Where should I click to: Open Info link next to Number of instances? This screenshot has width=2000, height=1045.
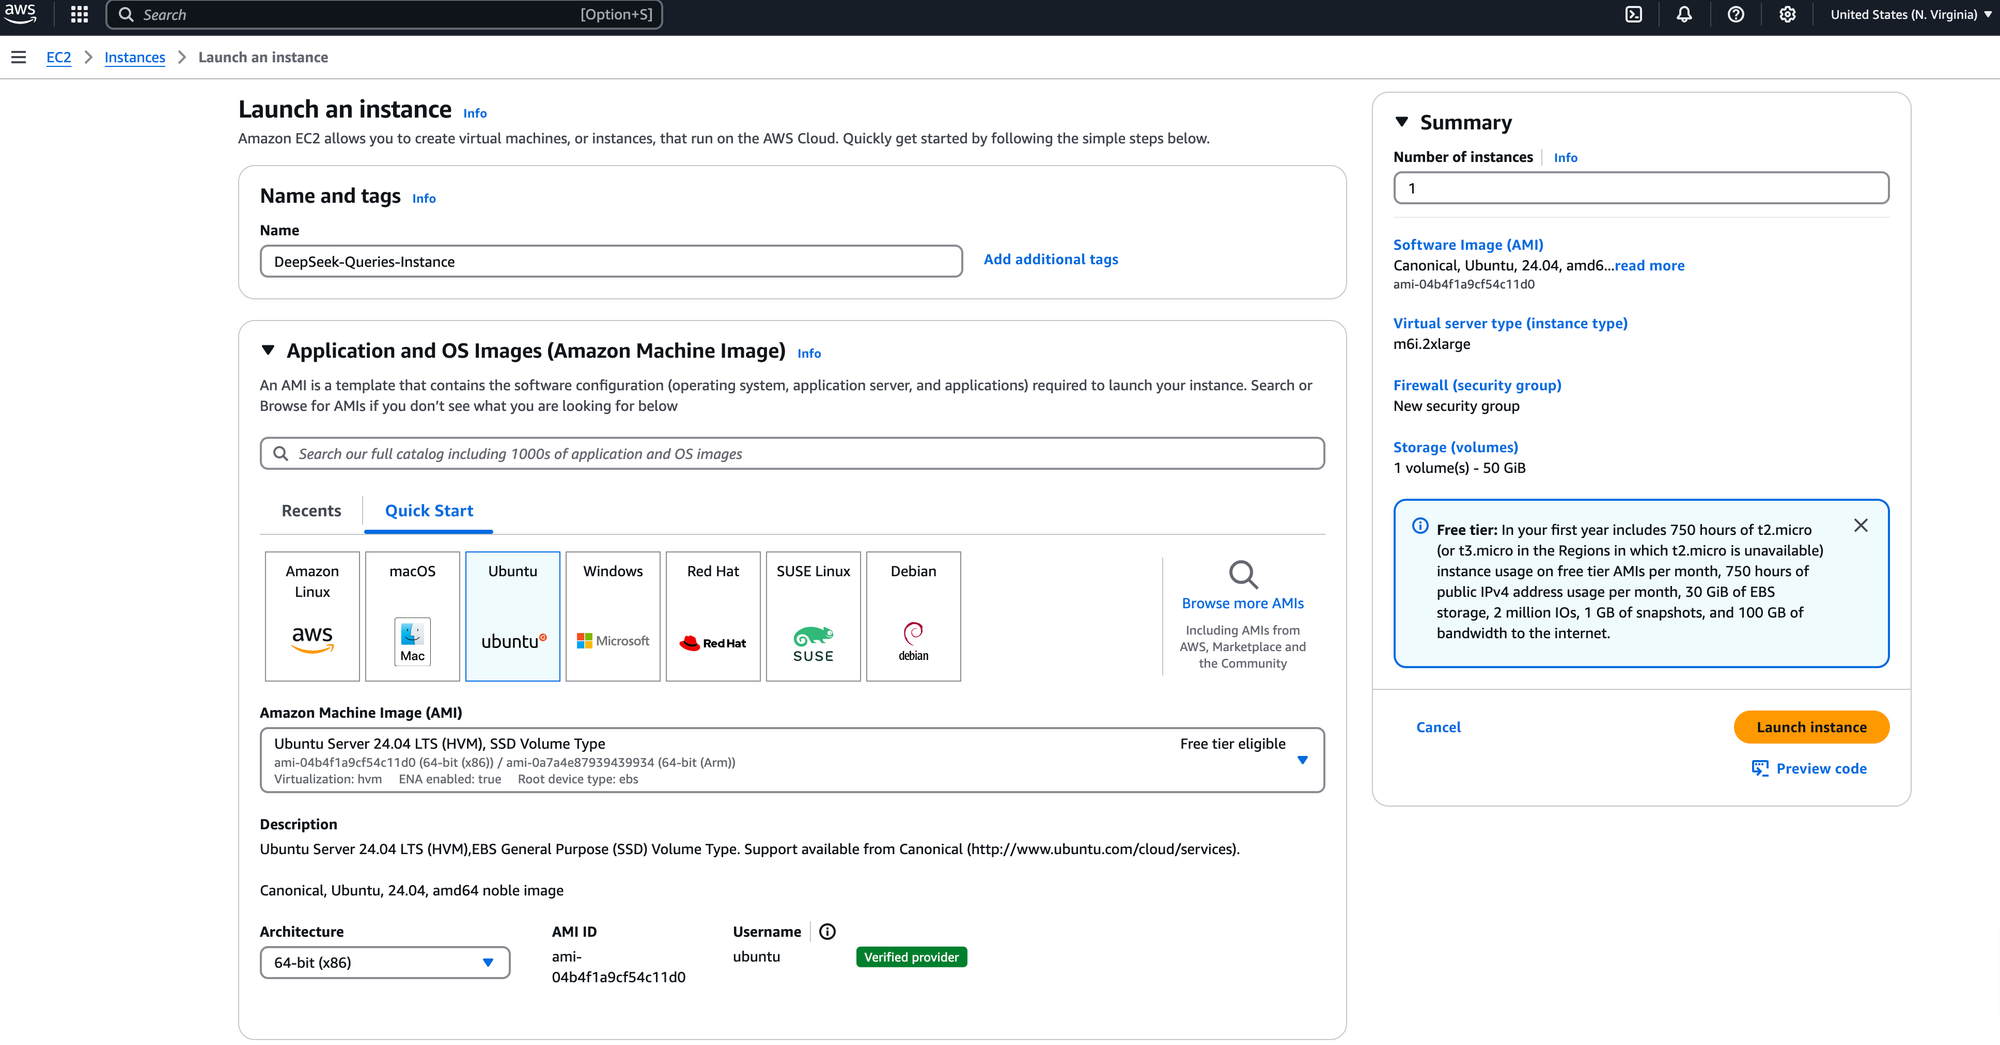1565,157
